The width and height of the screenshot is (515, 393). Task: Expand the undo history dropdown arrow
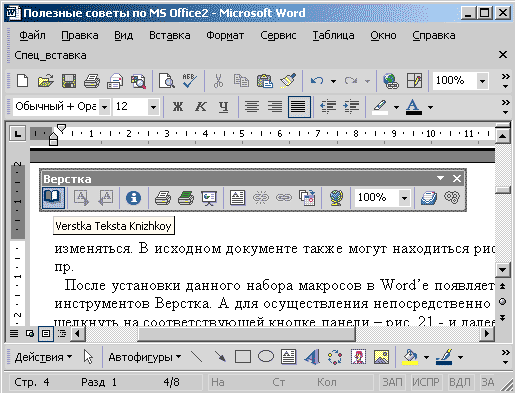coord(333,81)
